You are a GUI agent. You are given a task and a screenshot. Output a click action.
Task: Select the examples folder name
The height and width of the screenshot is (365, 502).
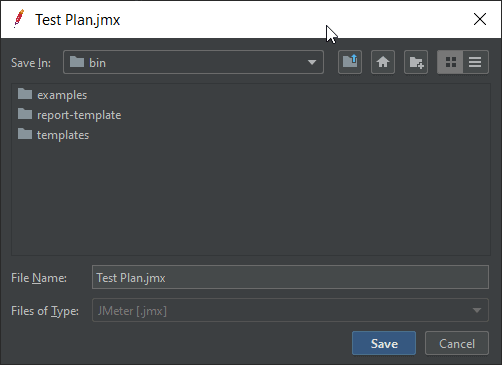(x=62, y=95)
